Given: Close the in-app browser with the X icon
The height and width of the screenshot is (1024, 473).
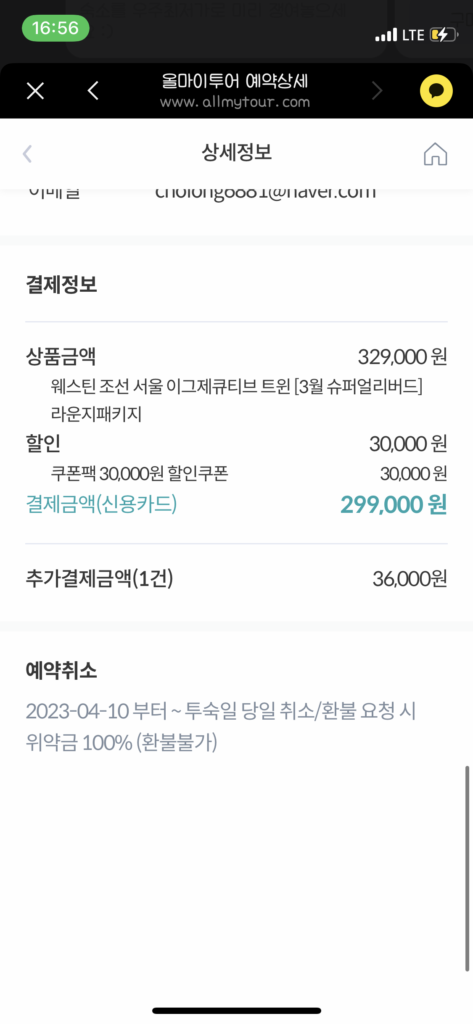Looking at the screenshot, I should pos(35,91).
